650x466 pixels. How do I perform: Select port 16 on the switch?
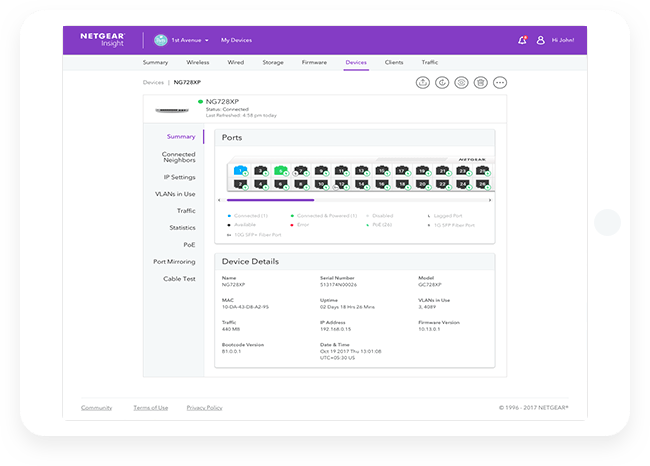[x=382, y=184]
